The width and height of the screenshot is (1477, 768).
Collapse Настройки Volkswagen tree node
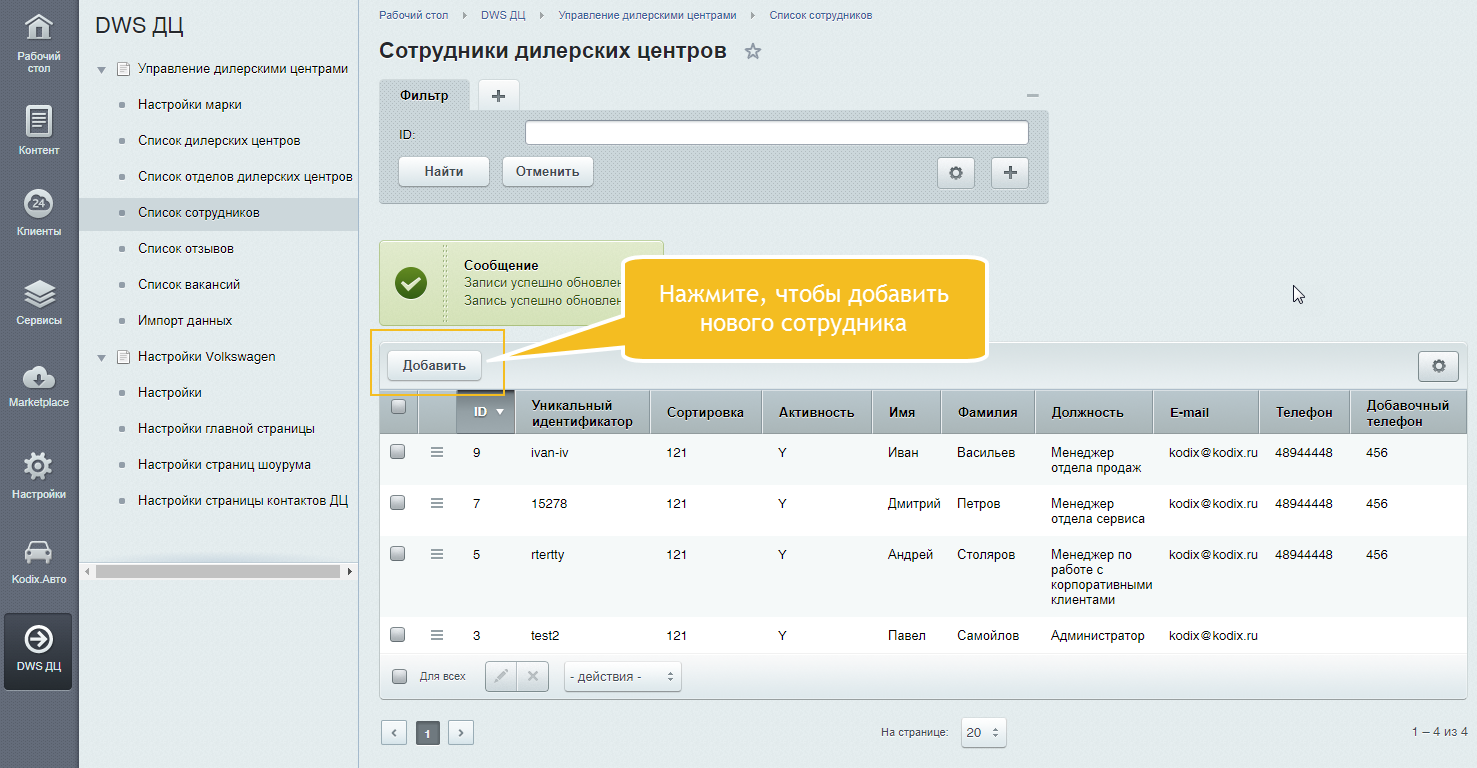(101, 358)
